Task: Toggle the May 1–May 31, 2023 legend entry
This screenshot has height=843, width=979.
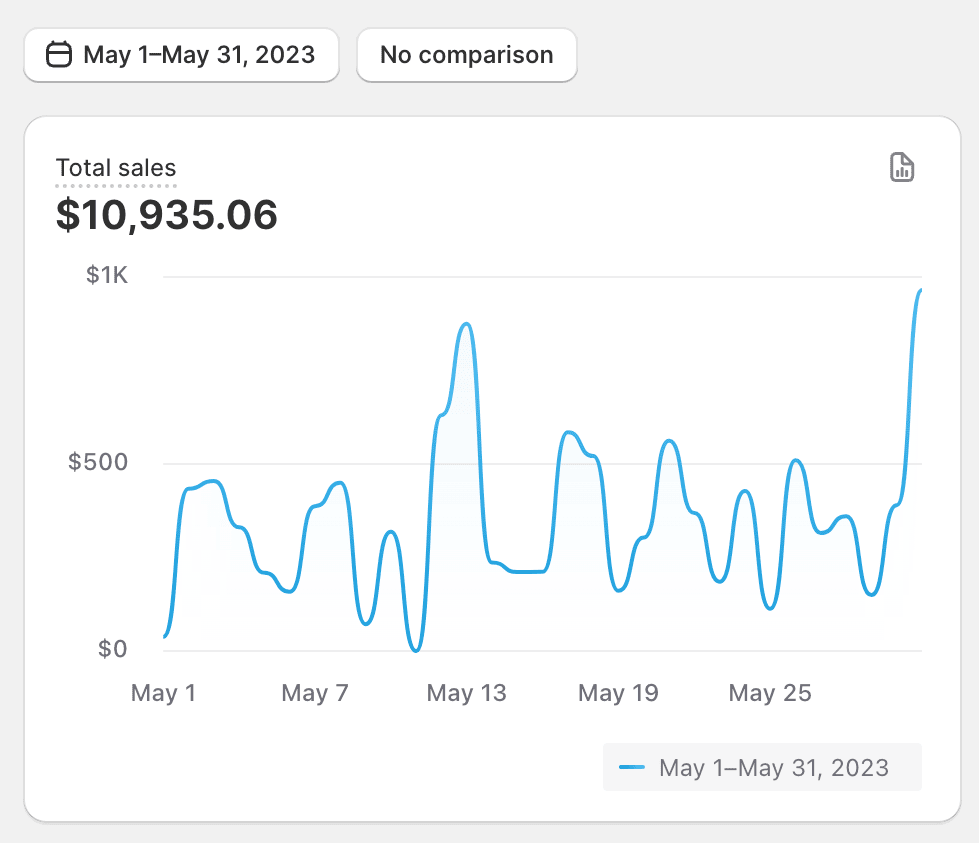Action: (x=762, y=767)
